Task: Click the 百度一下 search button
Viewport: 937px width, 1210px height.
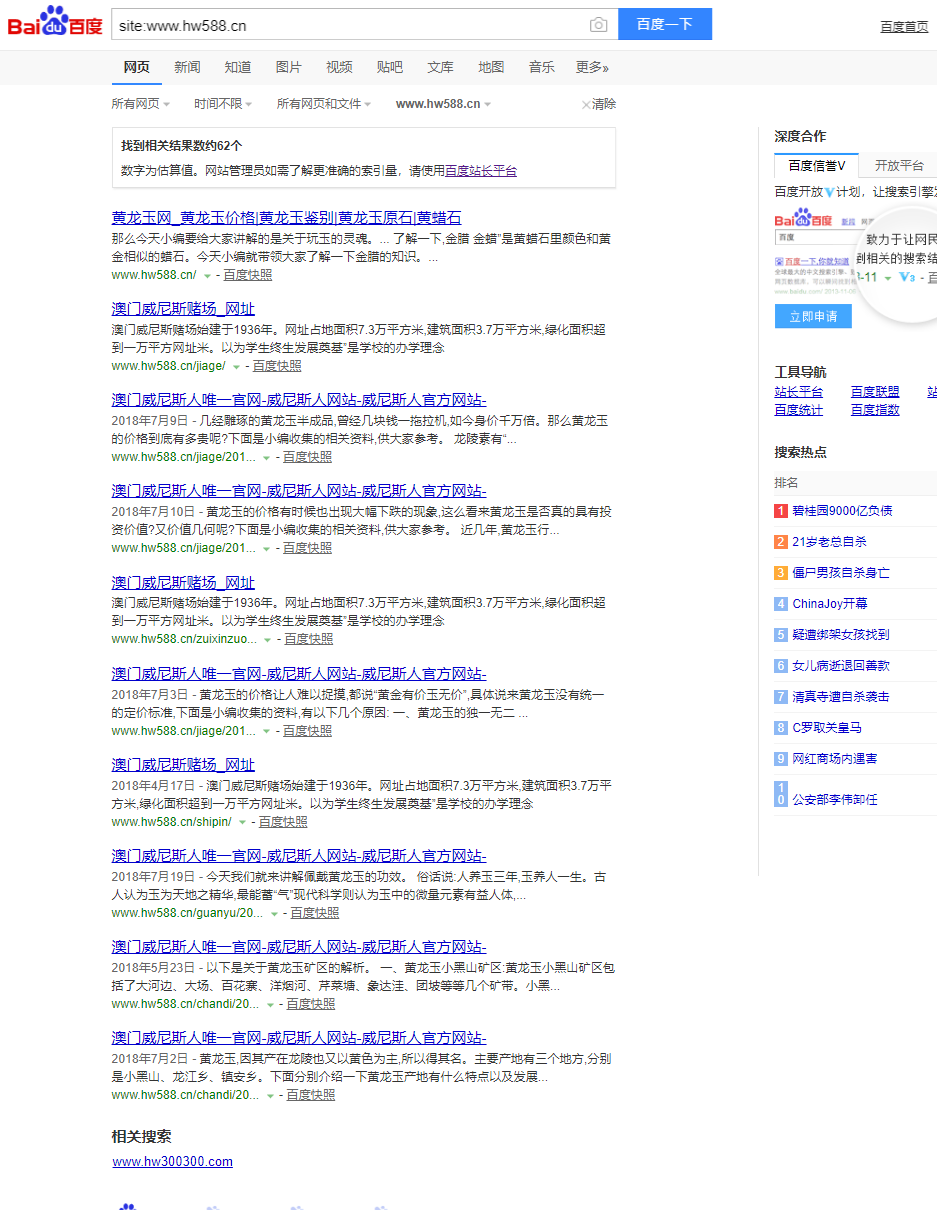Action: (x=665, y=24)
